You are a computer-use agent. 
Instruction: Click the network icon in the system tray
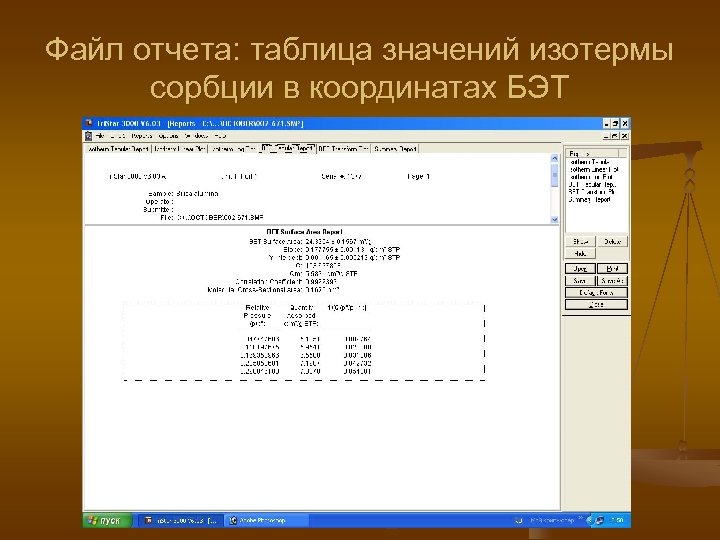[x=599, y=520]
